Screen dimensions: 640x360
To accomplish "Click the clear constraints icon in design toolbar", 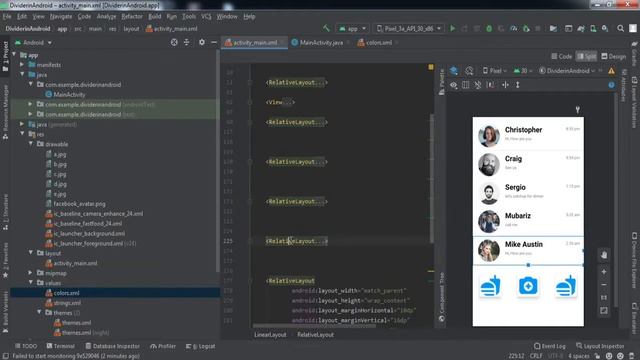I will point(478,85).
